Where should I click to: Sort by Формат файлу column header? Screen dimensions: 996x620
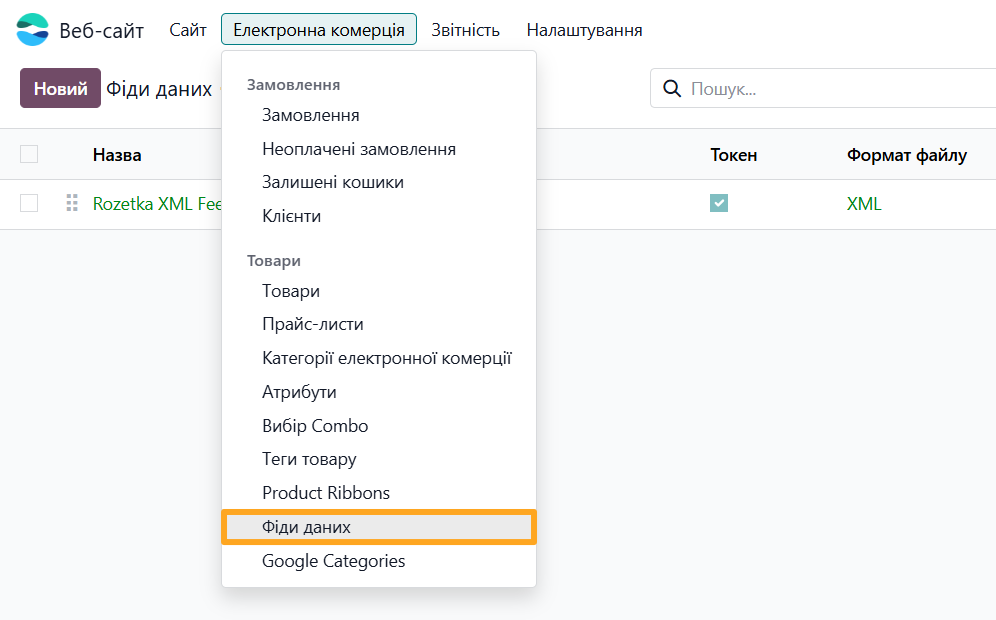coord(906,155)
